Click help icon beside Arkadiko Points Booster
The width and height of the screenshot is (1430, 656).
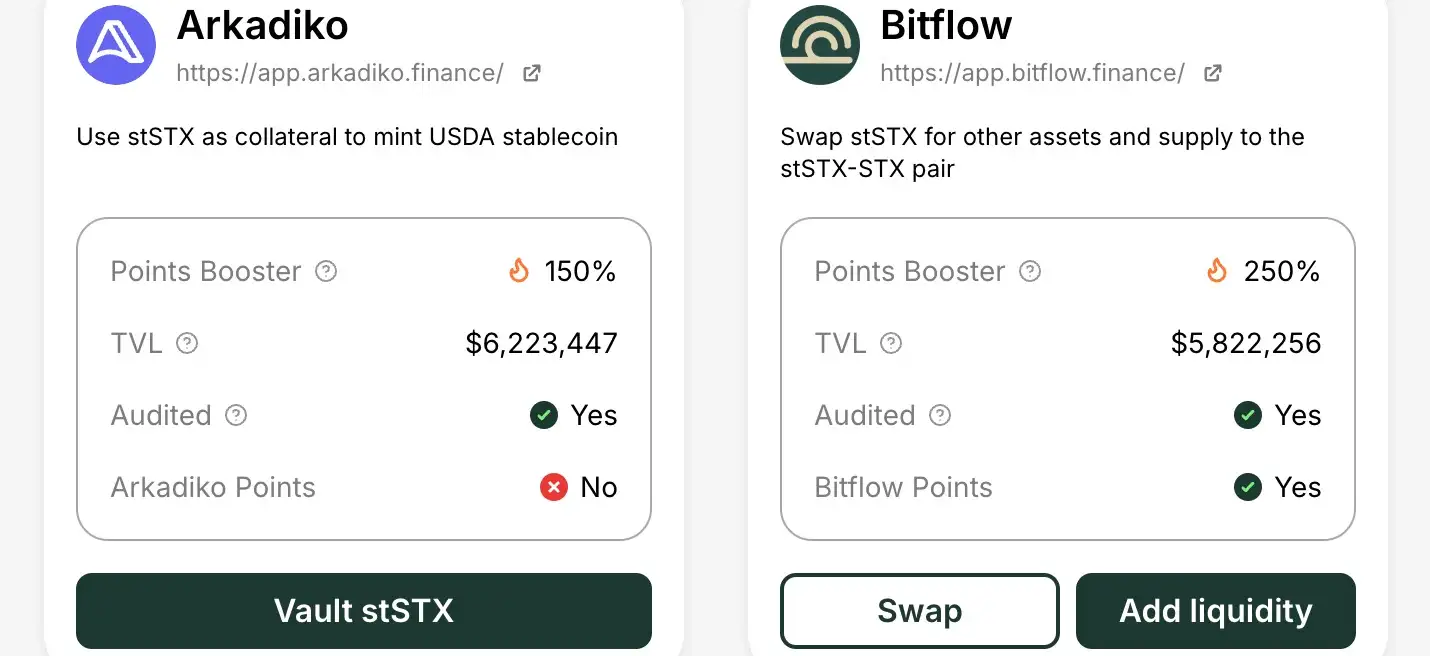pyautogui.click(x=326, y=271)
